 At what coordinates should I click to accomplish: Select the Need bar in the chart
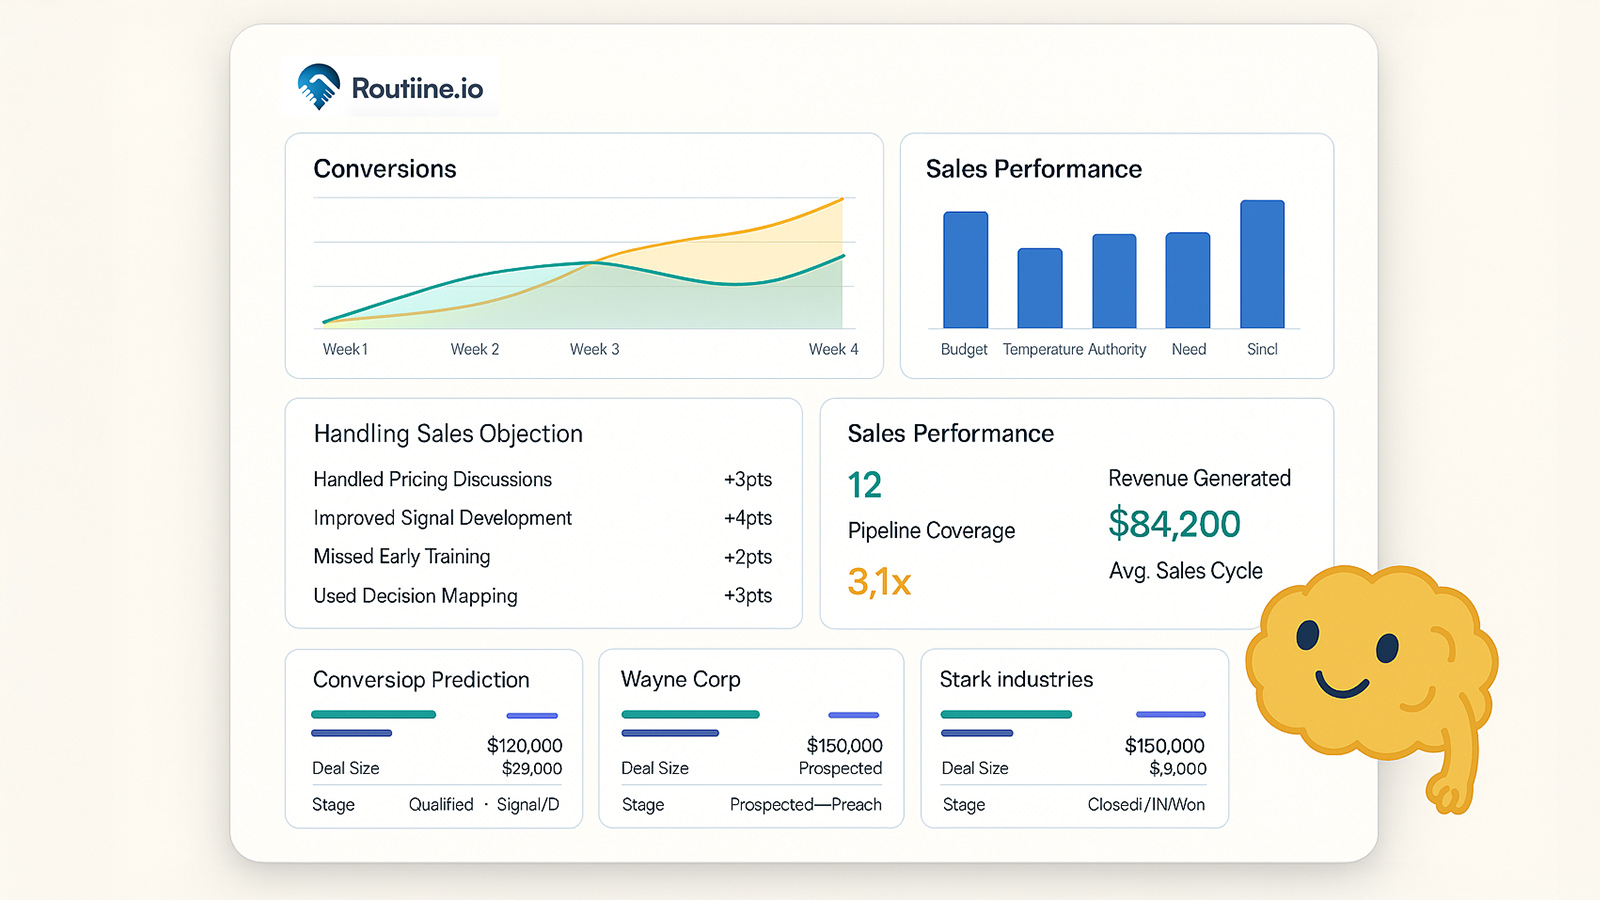pos(1188,280)
